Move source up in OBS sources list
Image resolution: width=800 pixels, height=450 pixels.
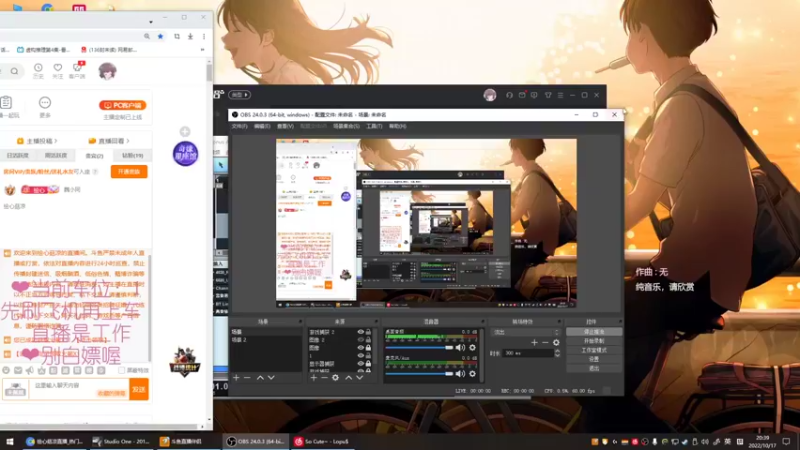[348, 378]
